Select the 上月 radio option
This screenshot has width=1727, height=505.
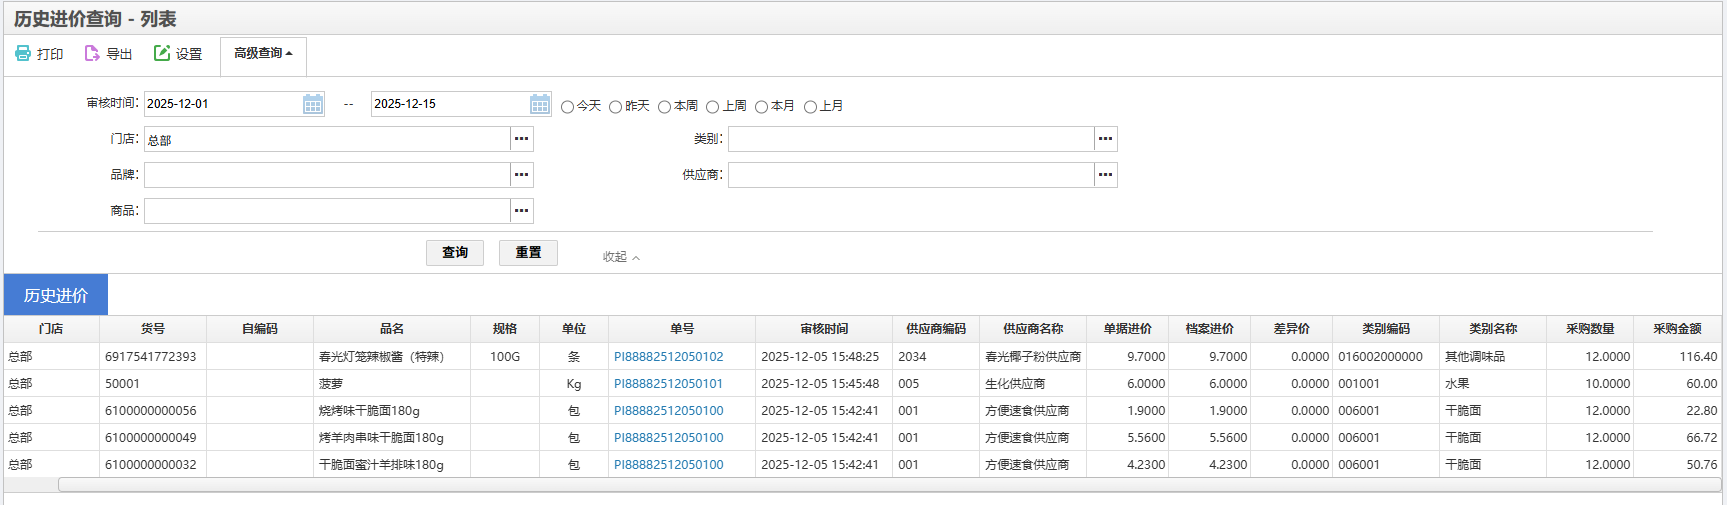coord(811,107)
